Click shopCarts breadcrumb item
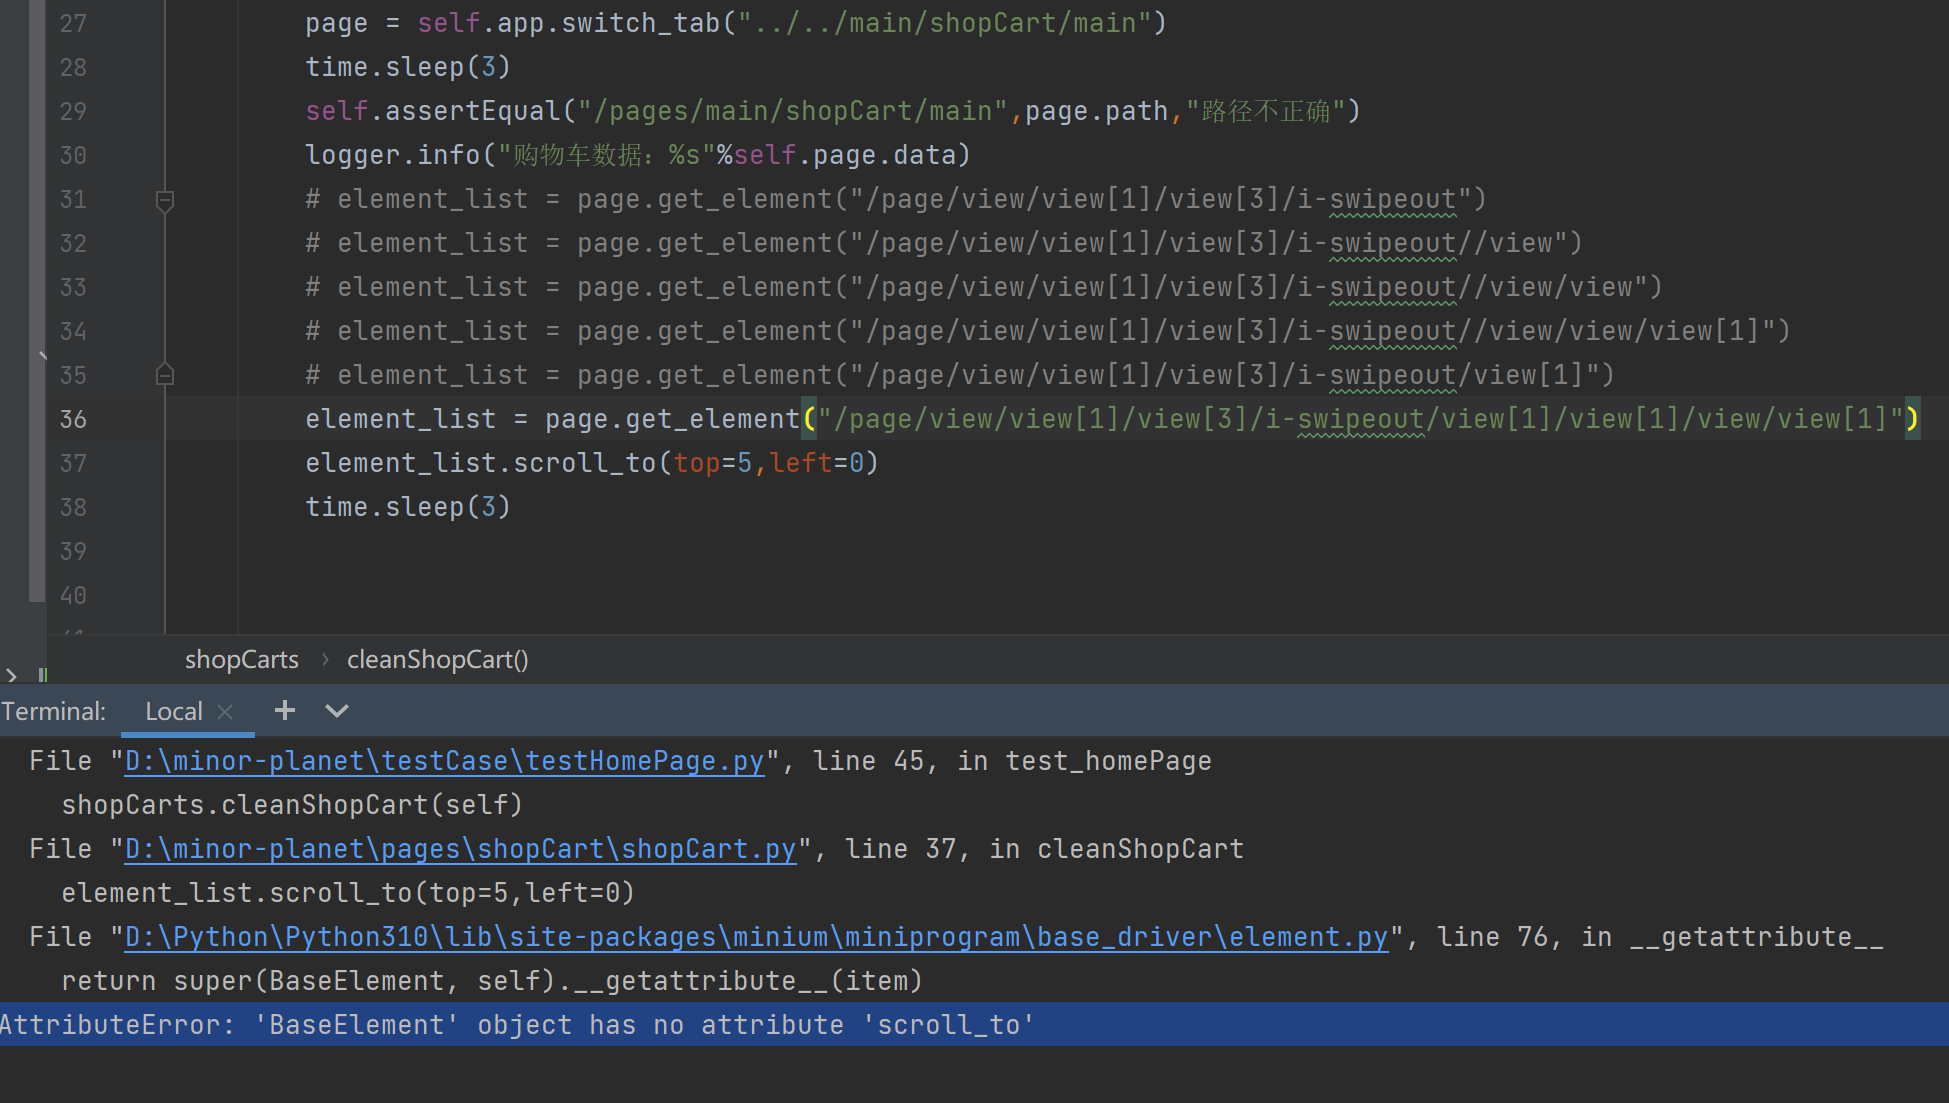Viewport: 1949px width, 1103px height. point(241,660)
